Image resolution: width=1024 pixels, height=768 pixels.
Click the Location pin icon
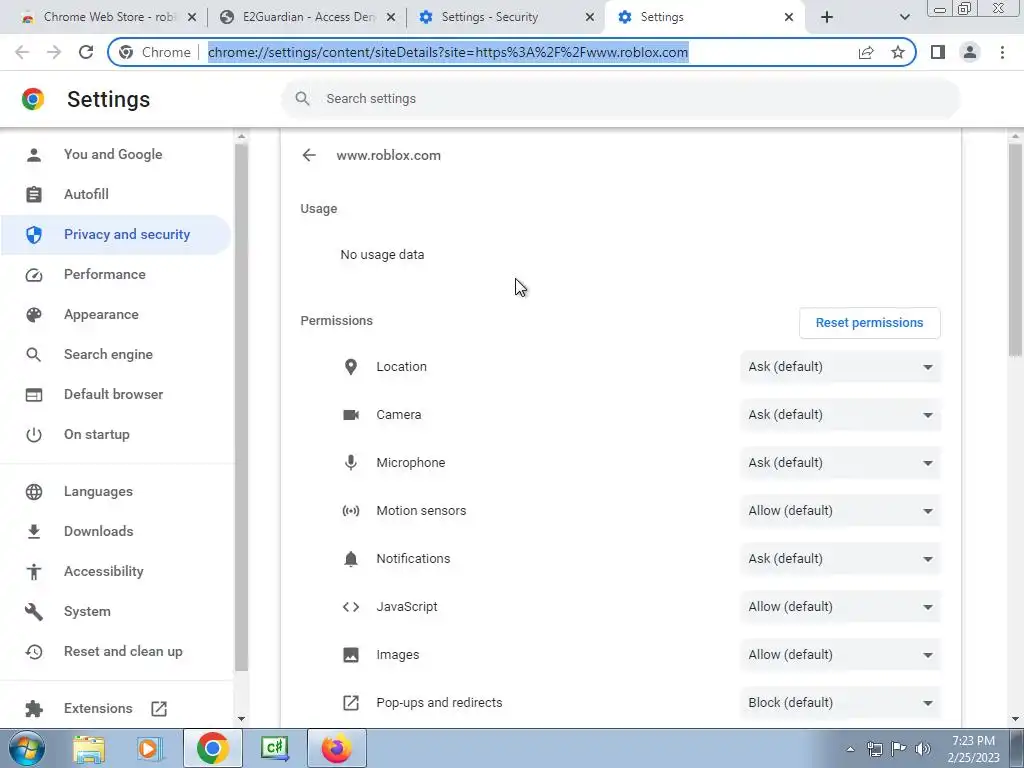(x=351, y=367)
